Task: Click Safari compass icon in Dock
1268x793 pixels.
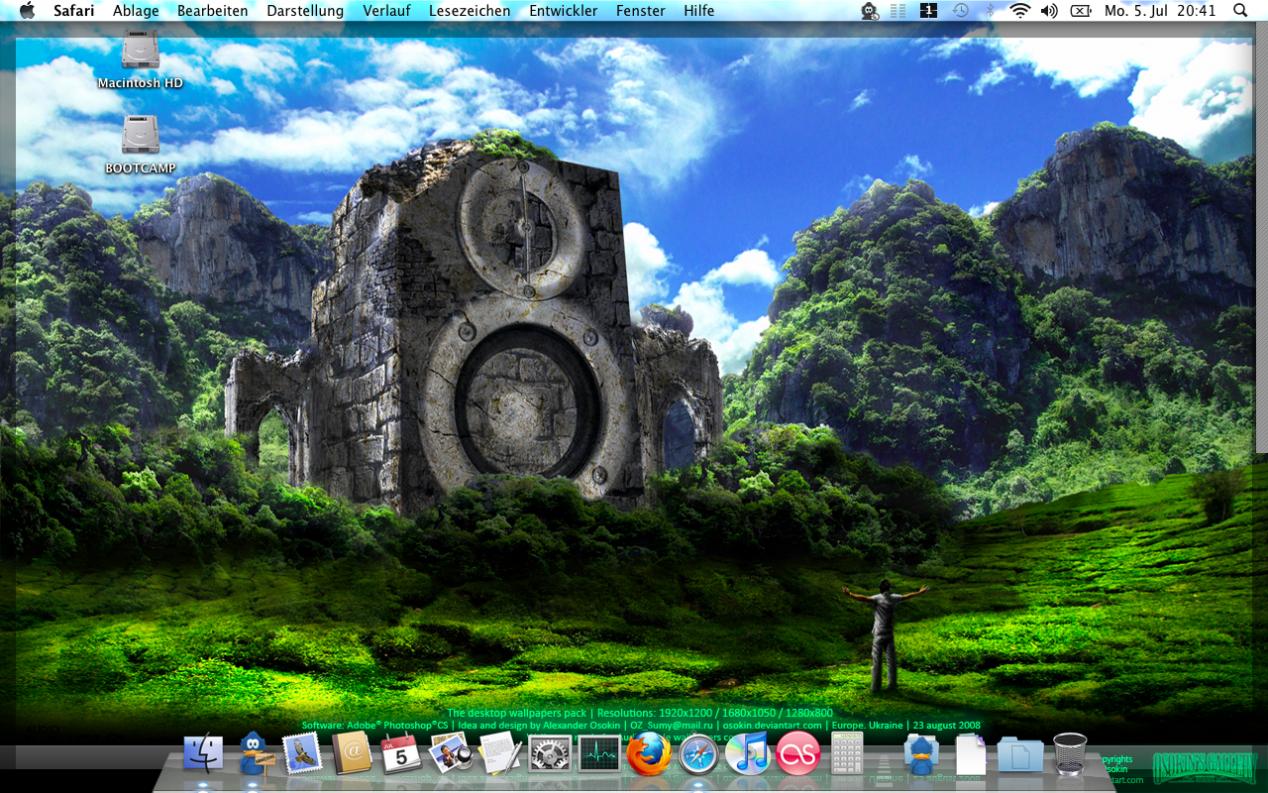Action: (x=698, y=754)
